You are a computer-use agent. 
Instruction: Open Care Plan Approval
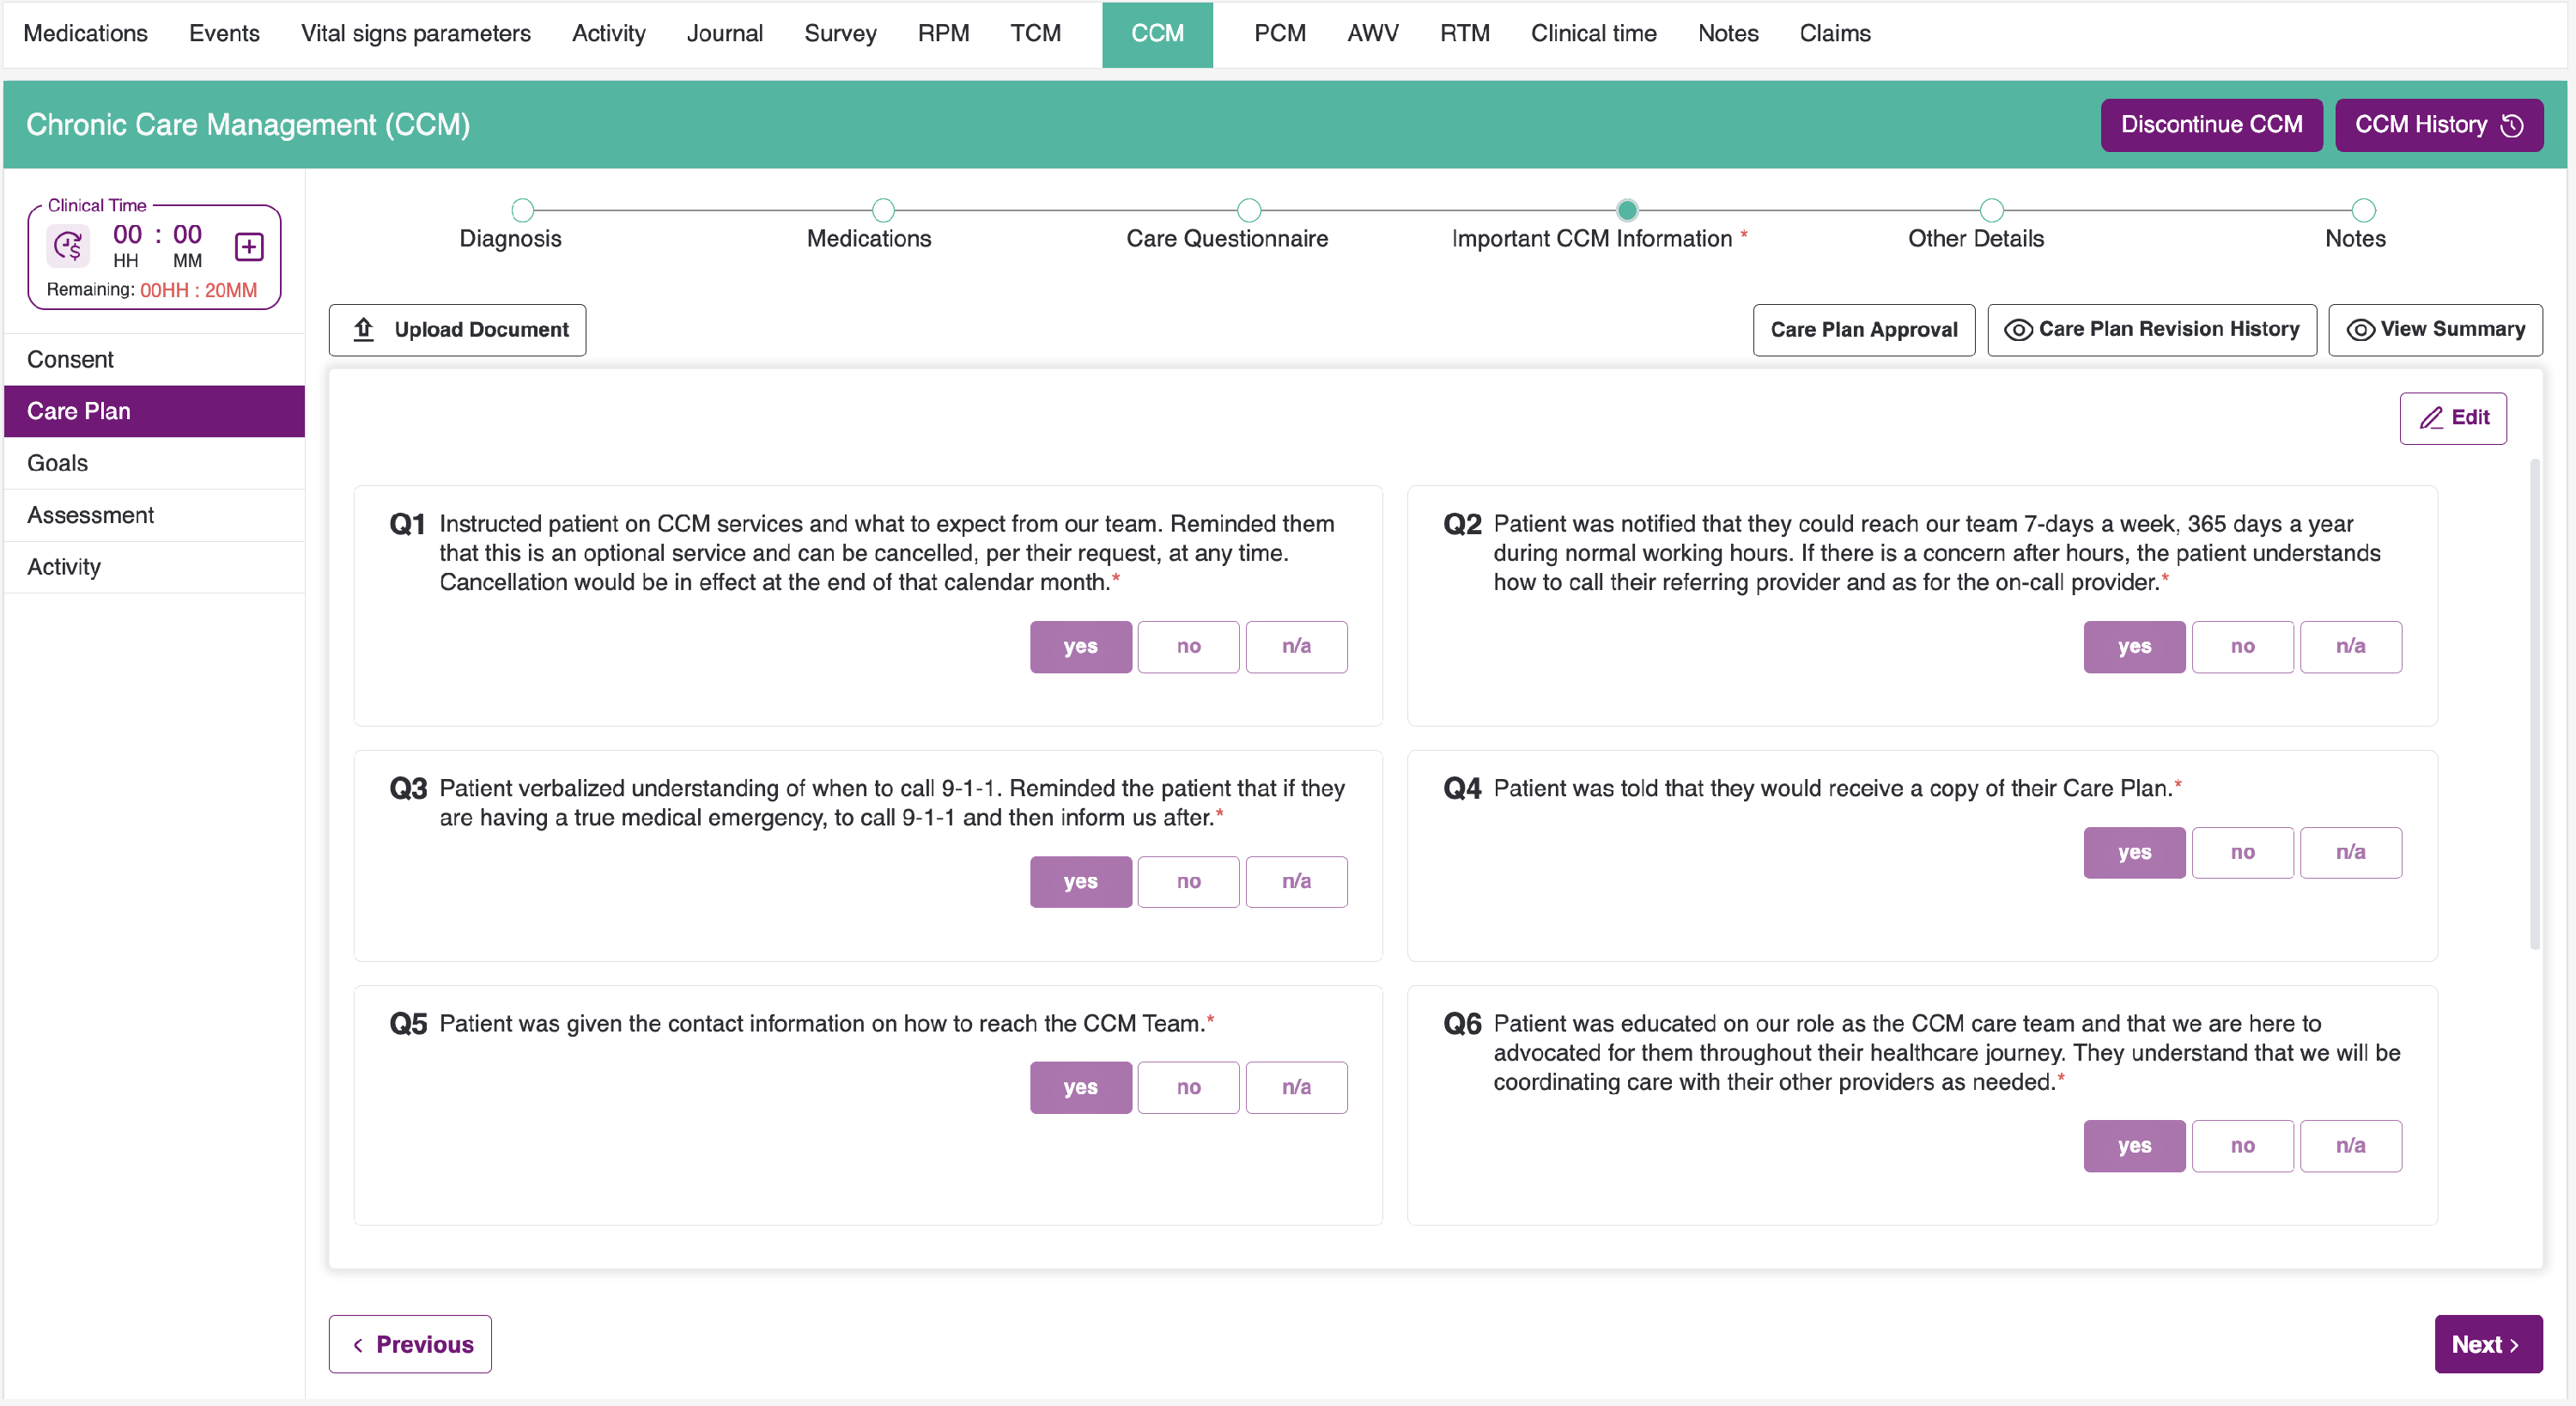[1863, 330]
